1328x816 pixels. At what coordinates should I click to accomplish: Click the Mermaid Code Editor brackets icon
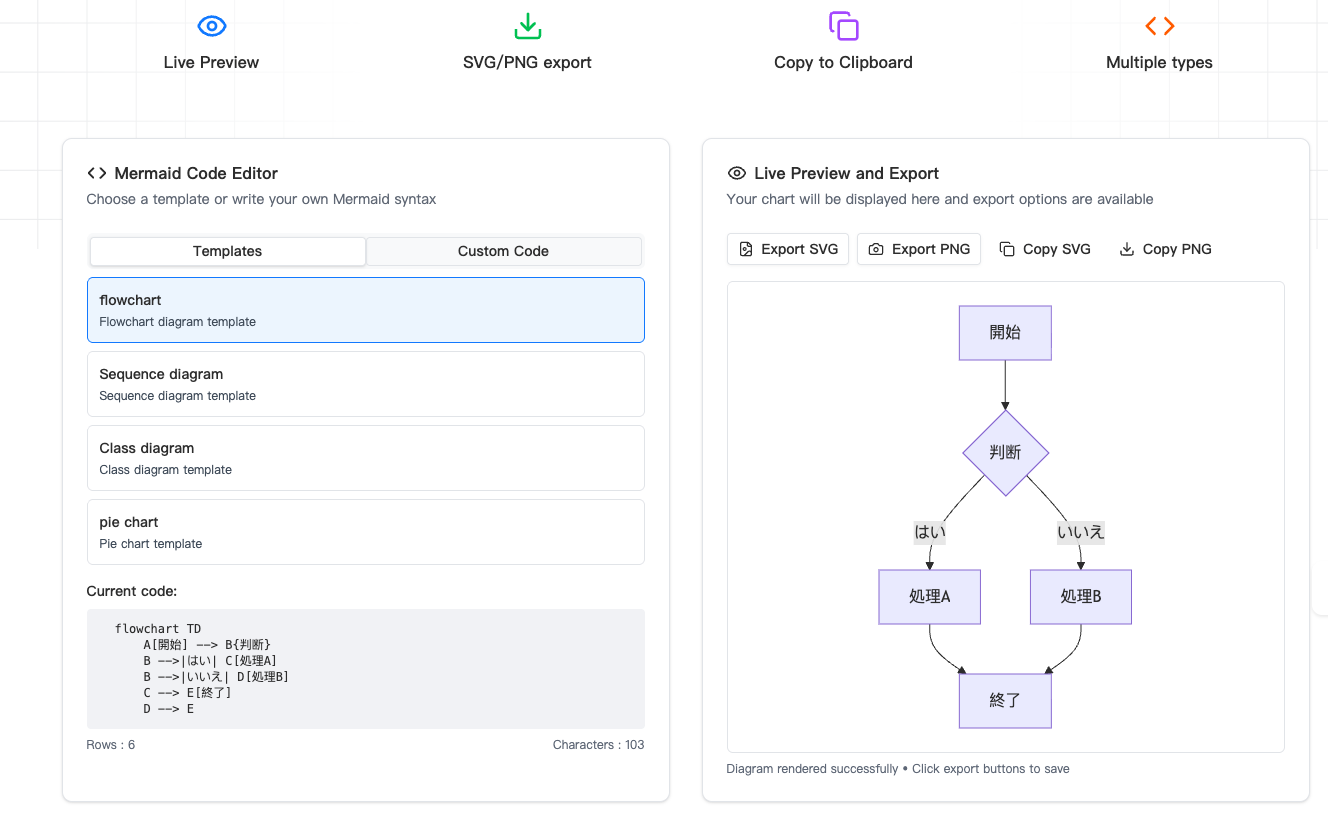(x=97, y=173)
